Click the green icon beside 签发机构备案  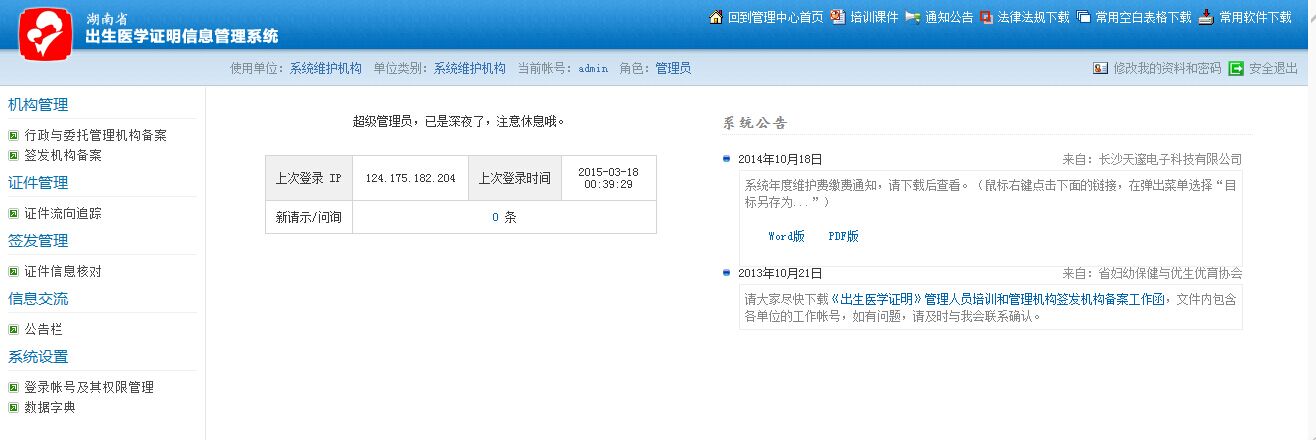(14, 155)
